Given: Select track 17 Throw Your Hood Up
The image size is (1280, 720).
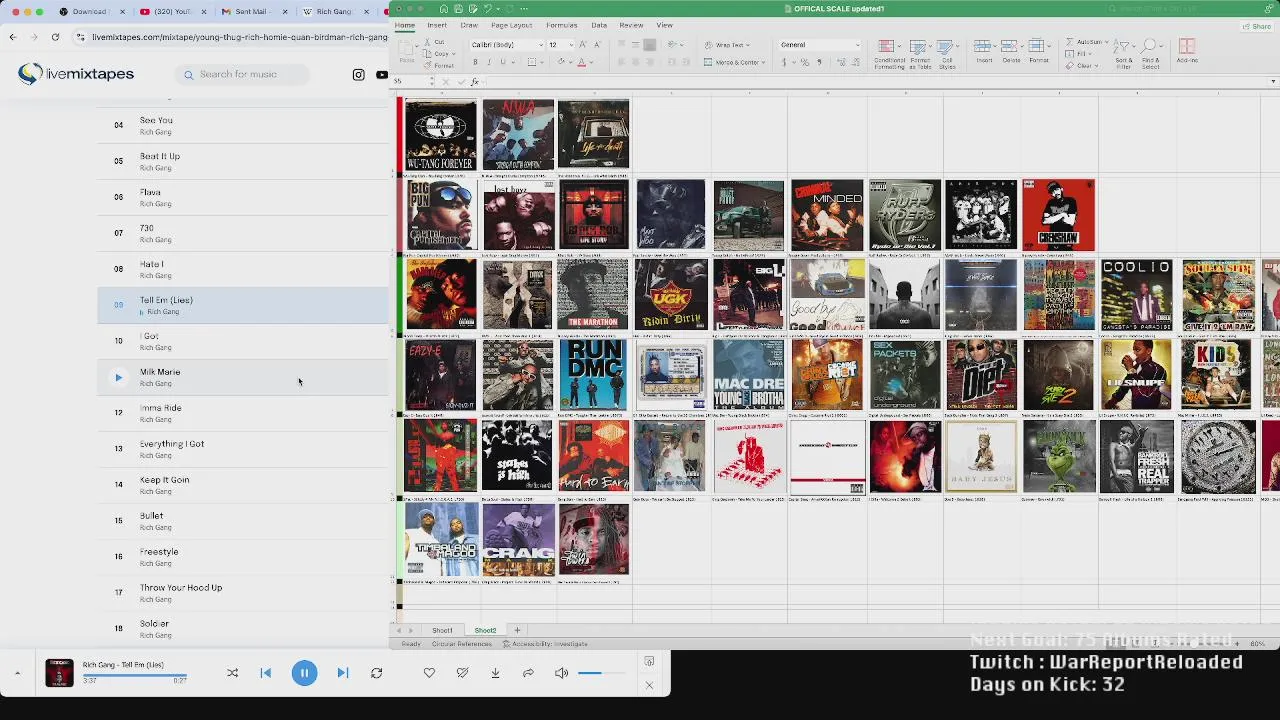Looking at the screenshot, I should (243, 593).
